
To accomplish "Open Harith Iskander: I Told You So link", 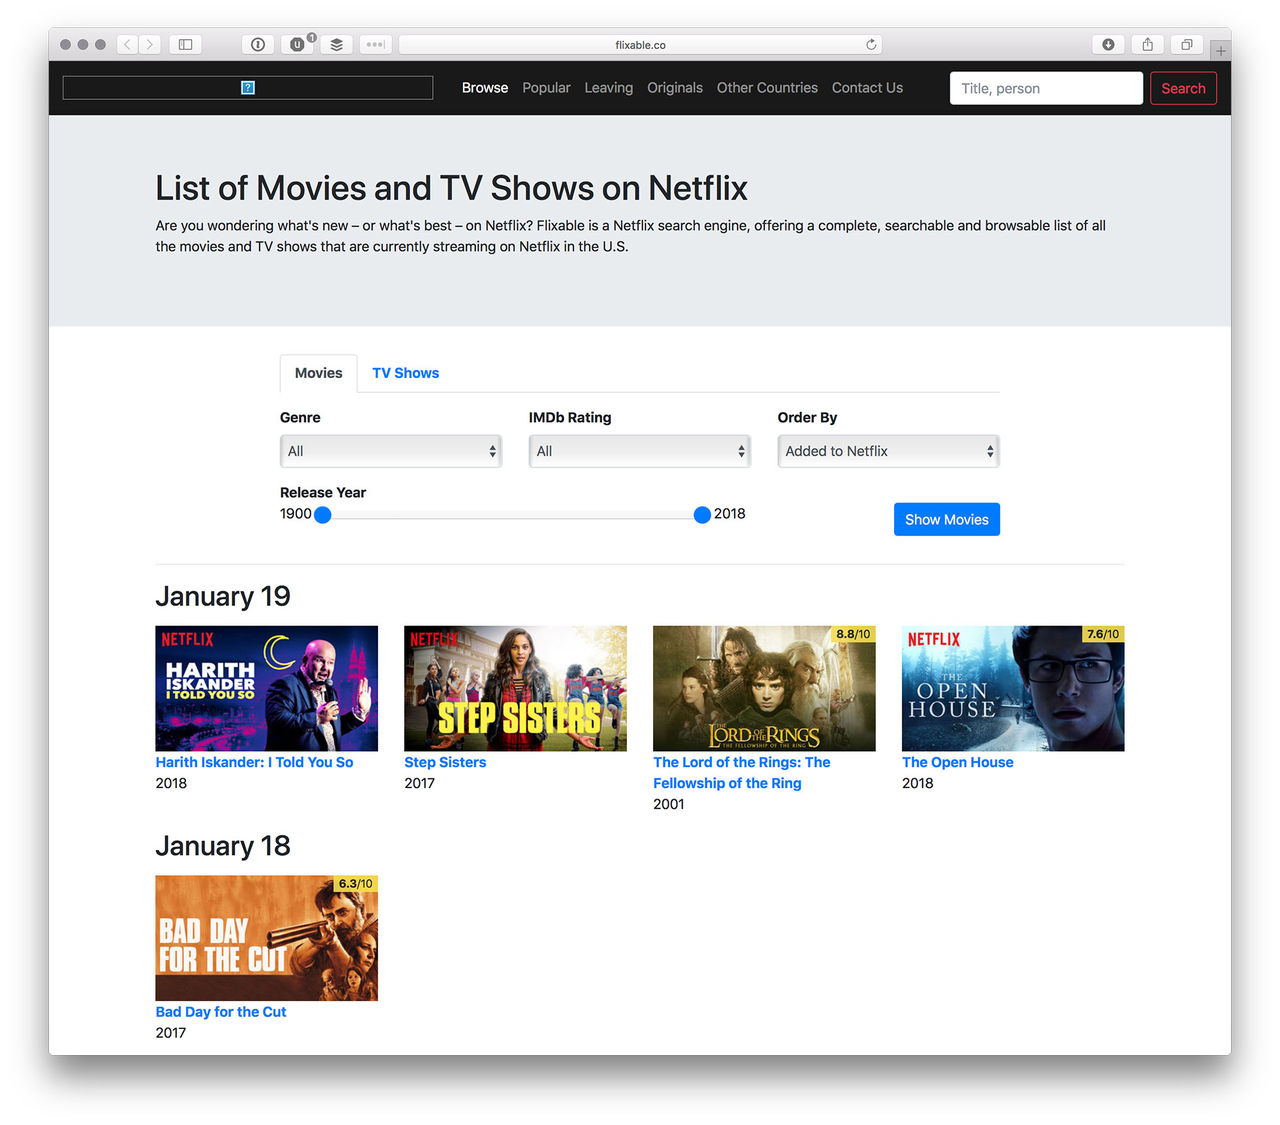I will point(254,762).
